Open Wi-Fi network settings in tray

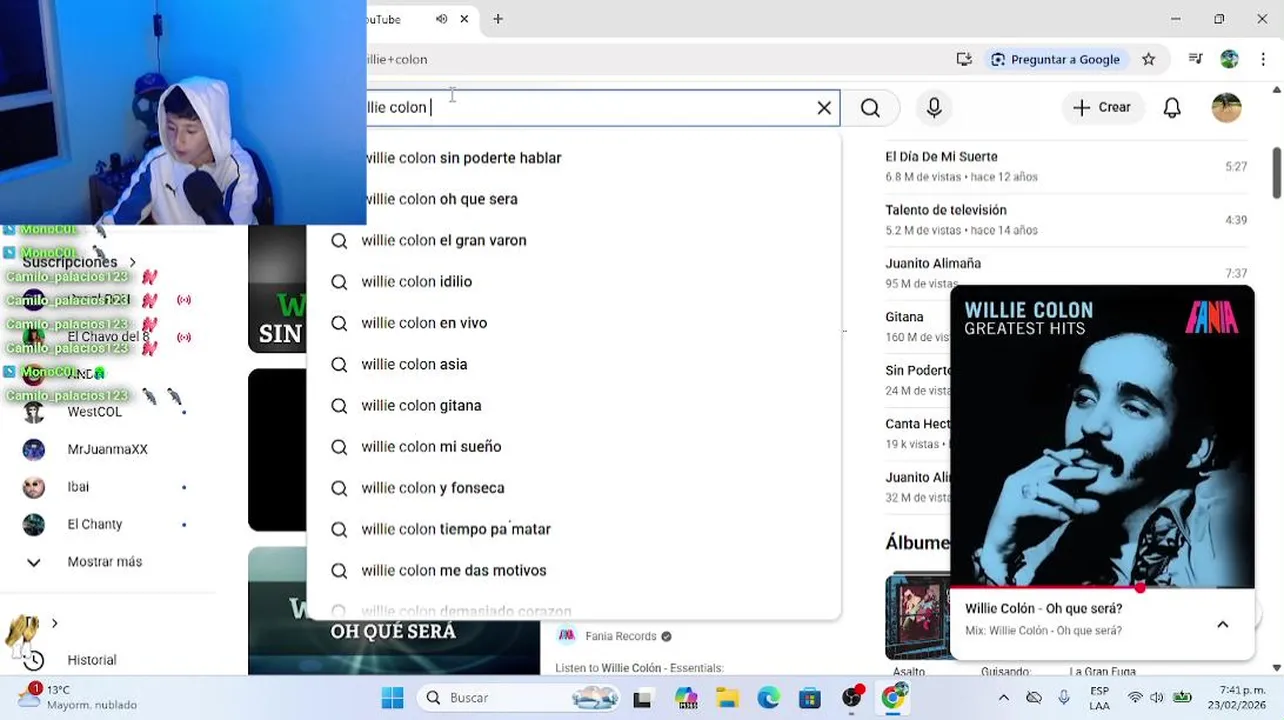point(1135,698)
